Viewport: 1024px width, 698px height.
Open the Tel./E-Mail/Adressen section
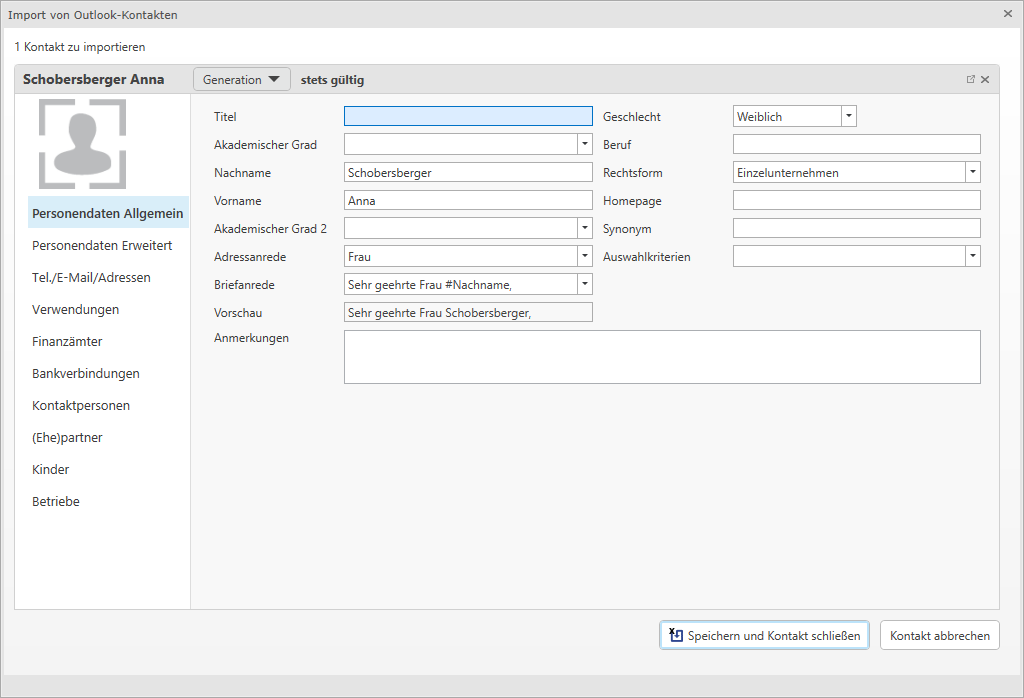tap(91, 278)
